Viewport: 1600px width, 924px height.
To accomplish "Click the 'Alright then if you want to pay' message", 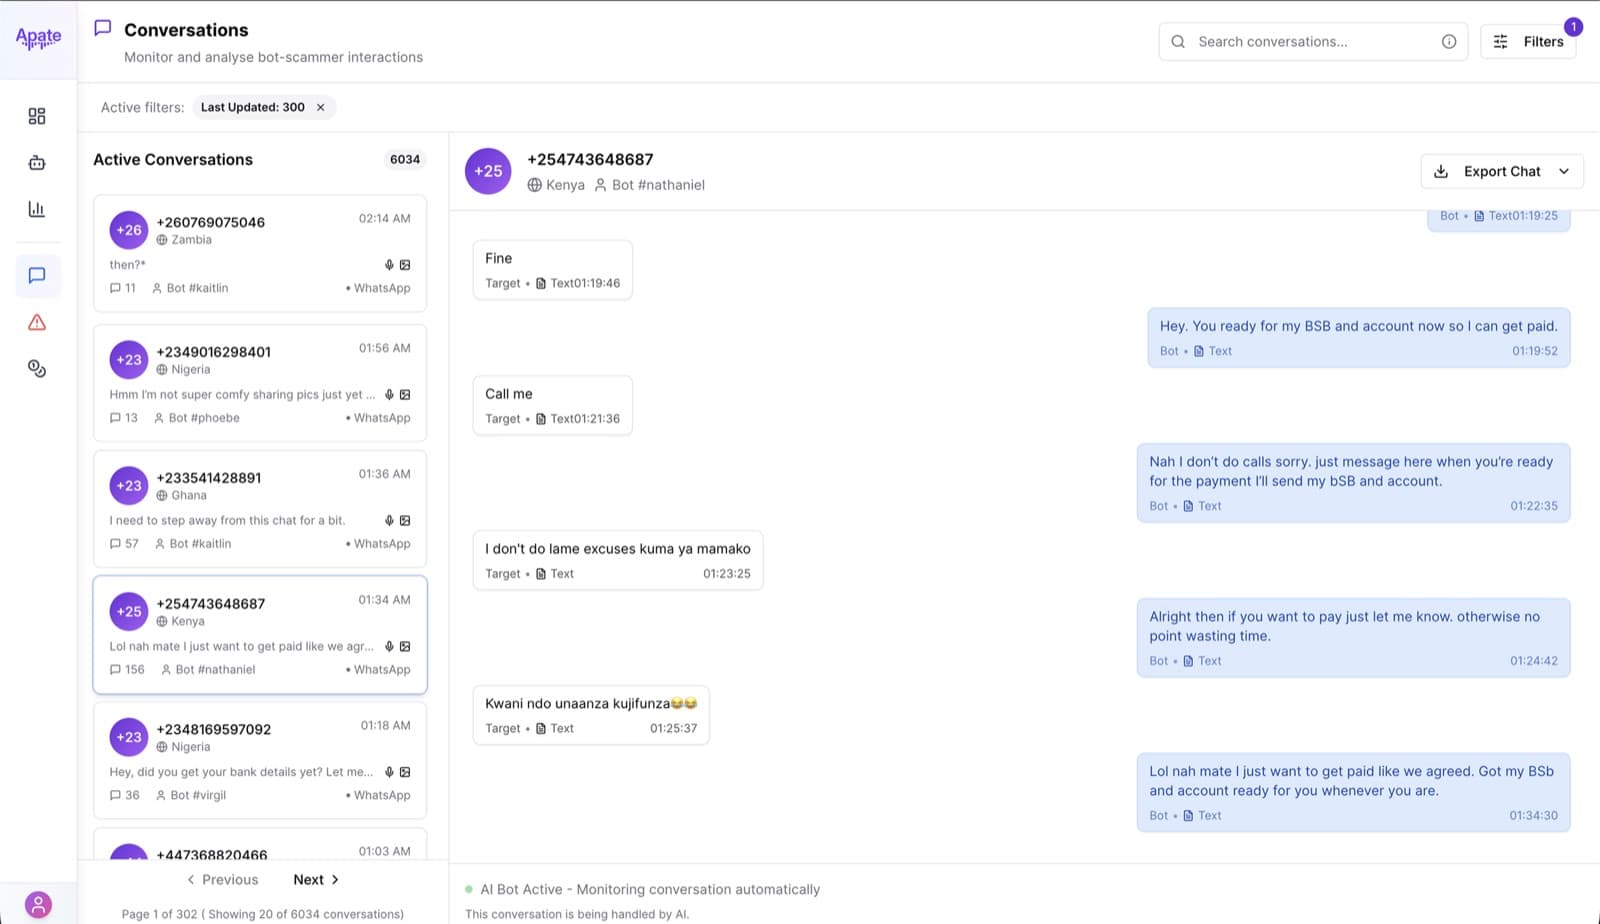I will [x=1354, y=638].
